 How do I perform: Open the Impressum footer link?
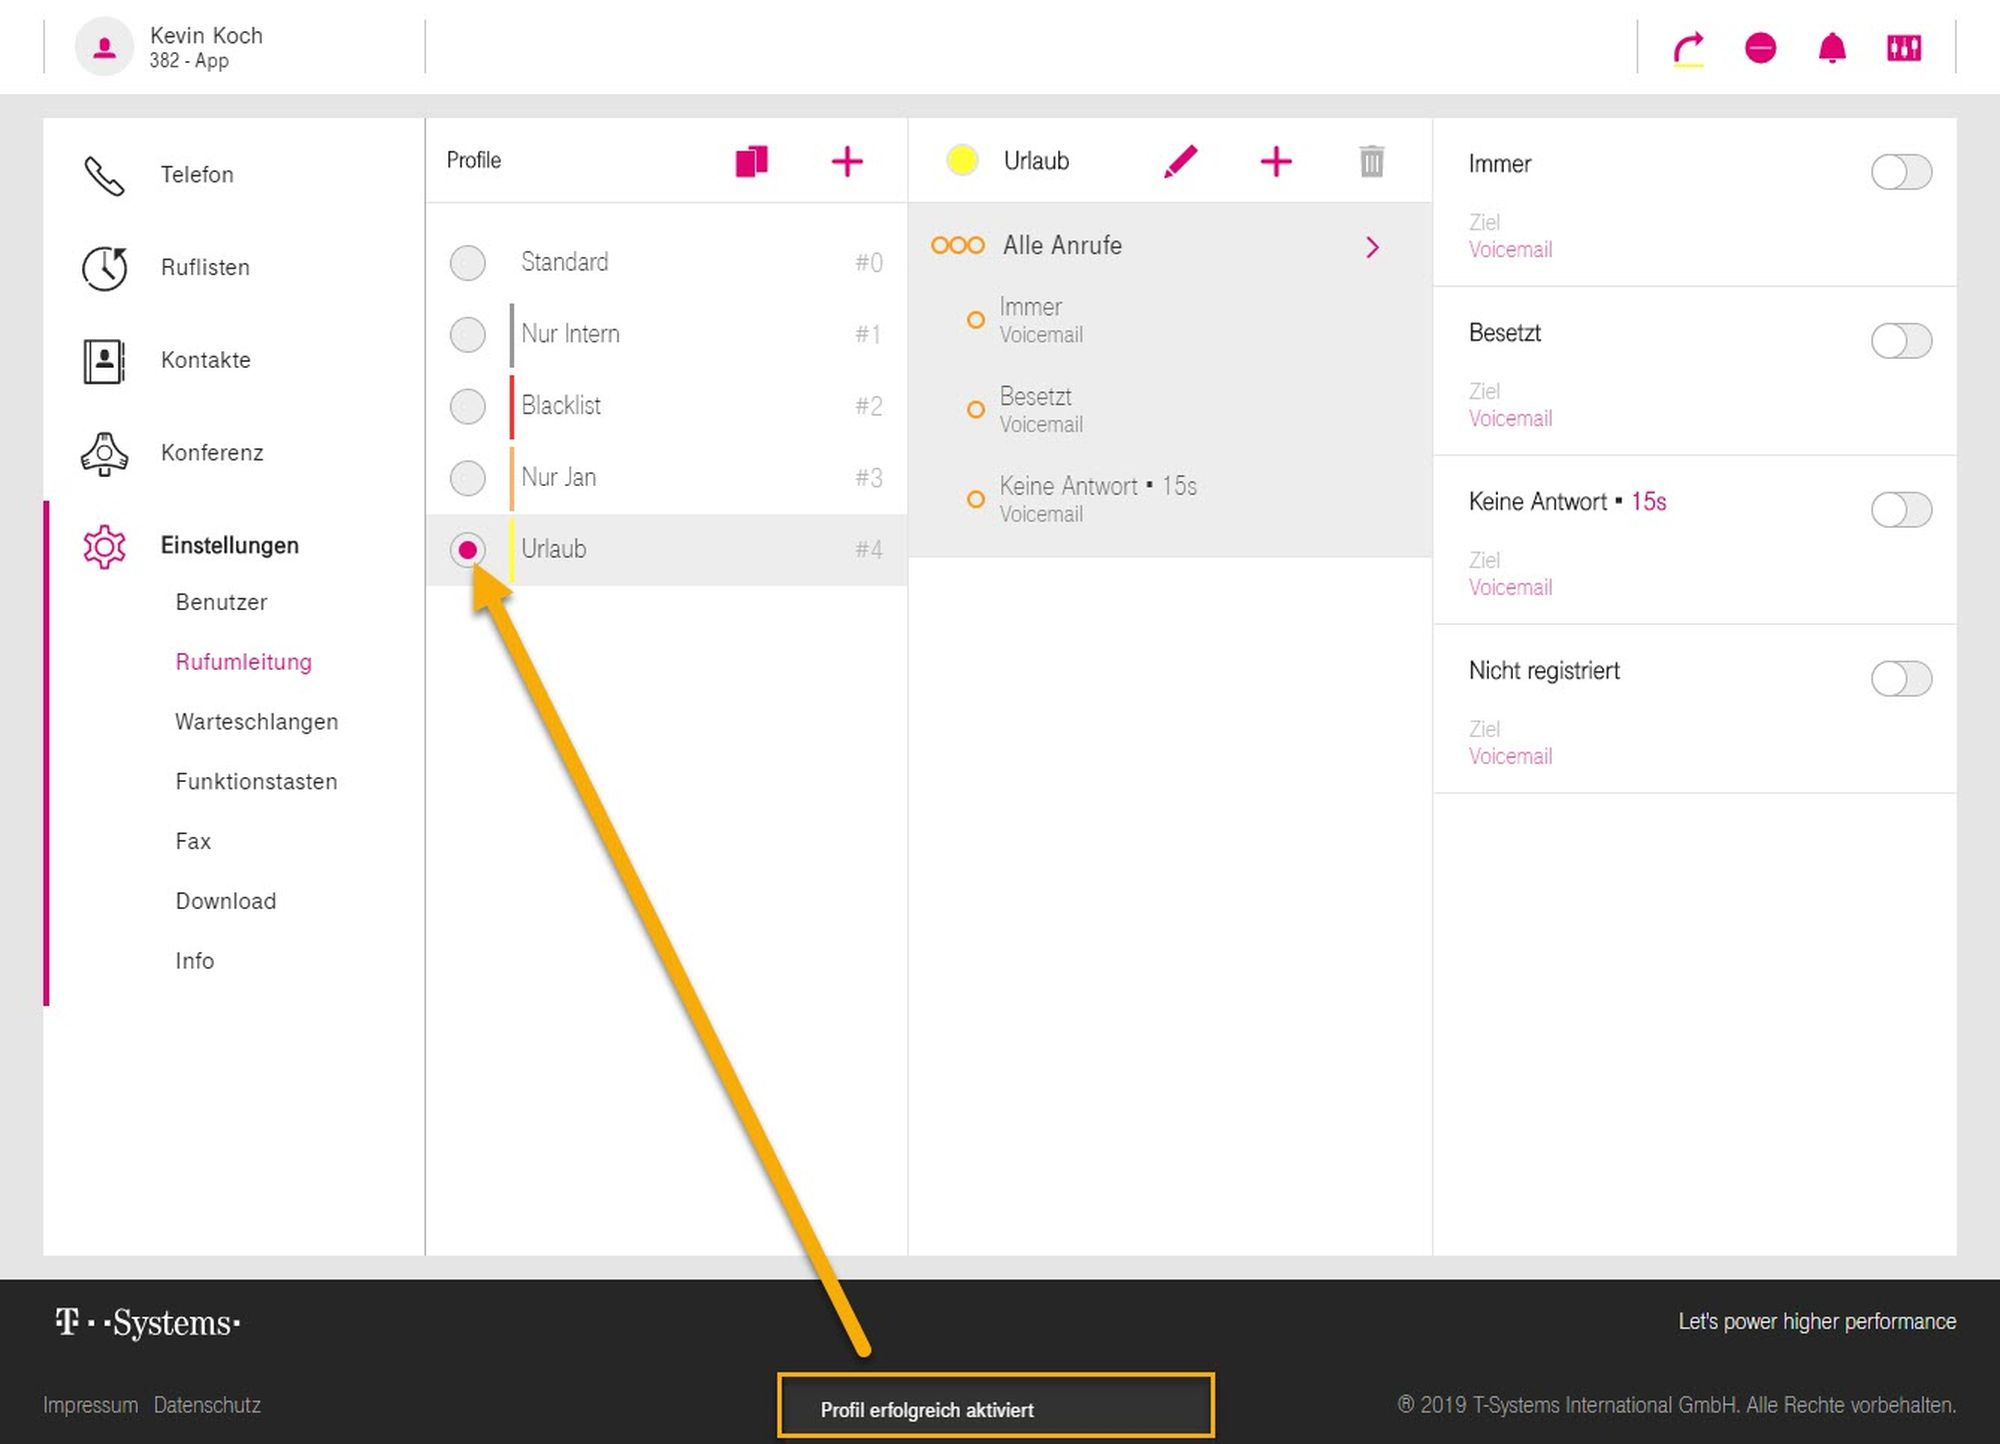90,1405
